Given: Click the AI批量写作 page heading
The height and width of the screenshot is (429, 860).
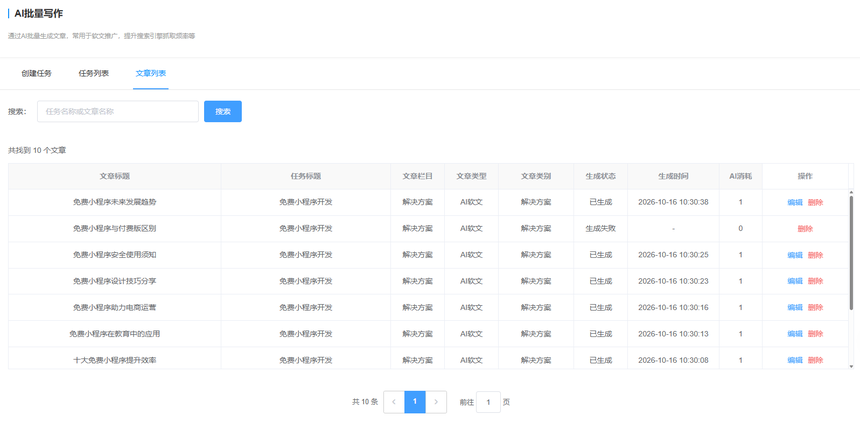Looking at the screenshot, I should (39, 14).
